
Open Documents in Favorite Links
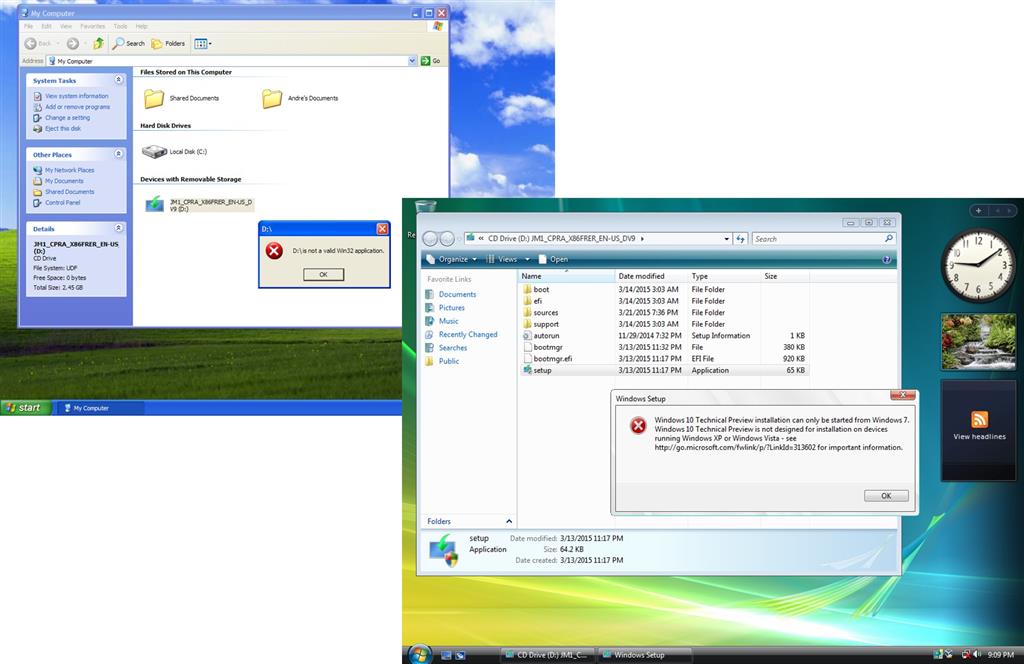457,294
